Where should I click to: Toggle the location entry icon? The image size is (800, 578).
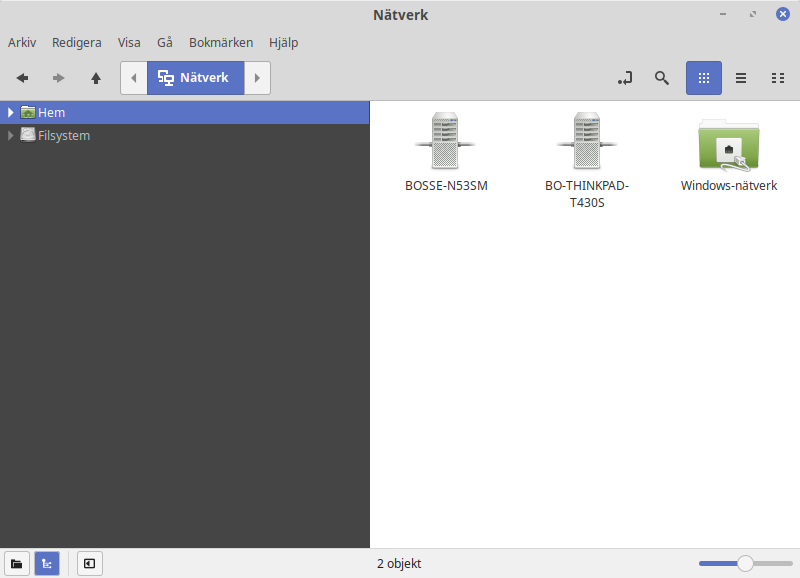tap(625, 78)
